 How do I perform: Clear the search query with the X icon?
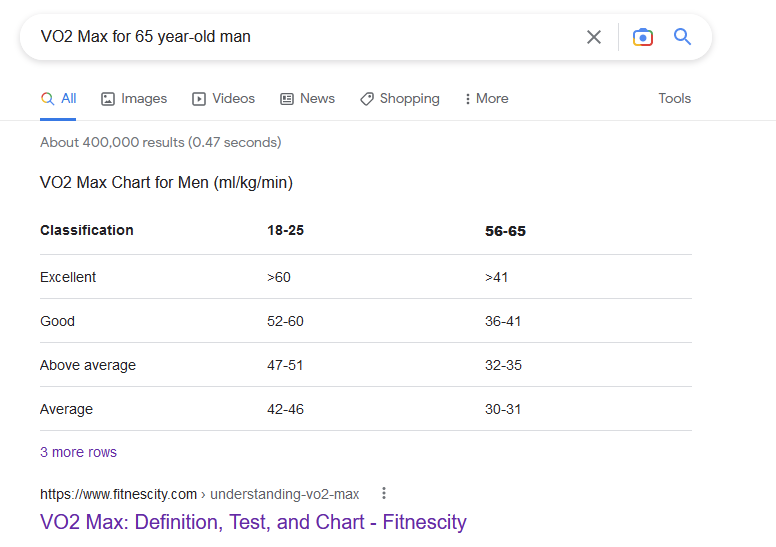pyautogui.click(x=593, y=37)
